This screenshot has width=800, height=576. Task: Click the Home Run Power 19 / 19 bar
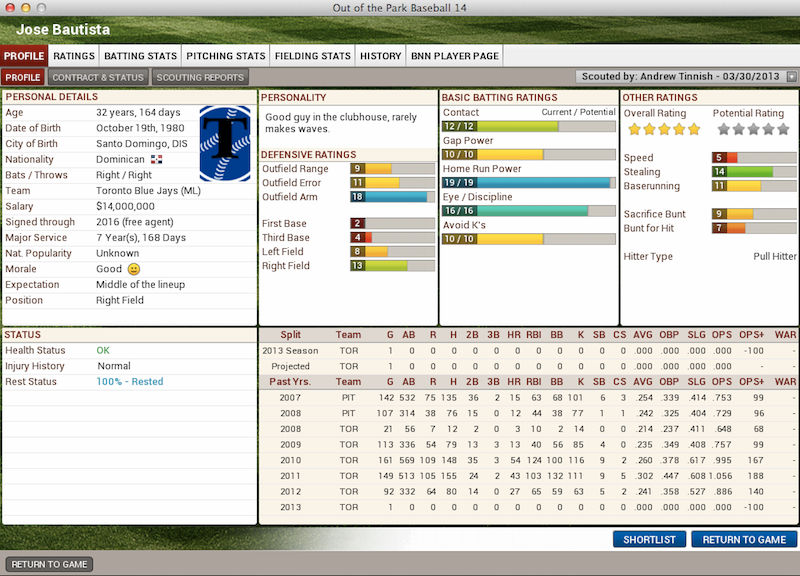click(x=529, y=183)
